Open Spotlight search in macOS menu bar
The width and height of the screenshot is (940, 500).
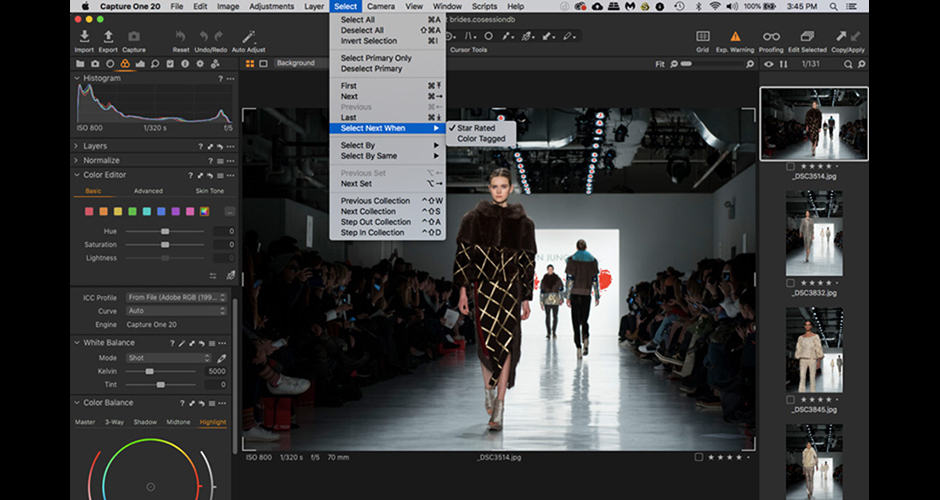[834, 7]
